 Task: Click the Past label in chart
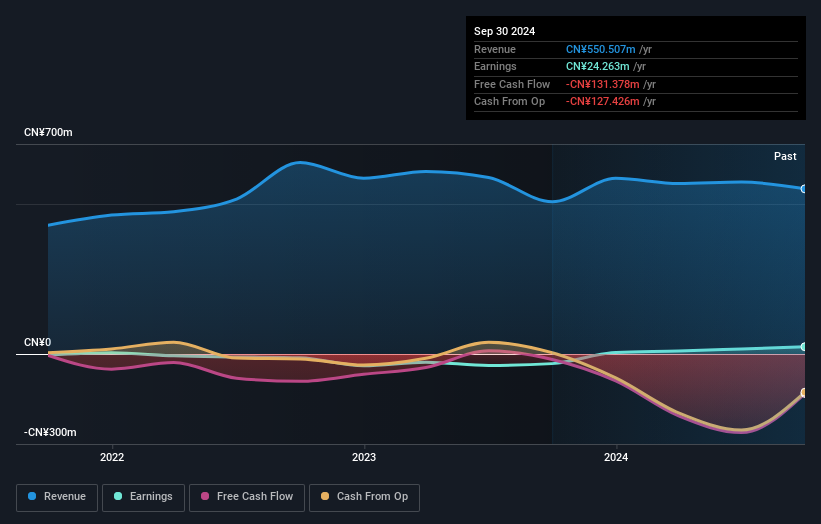click(785, 156)
